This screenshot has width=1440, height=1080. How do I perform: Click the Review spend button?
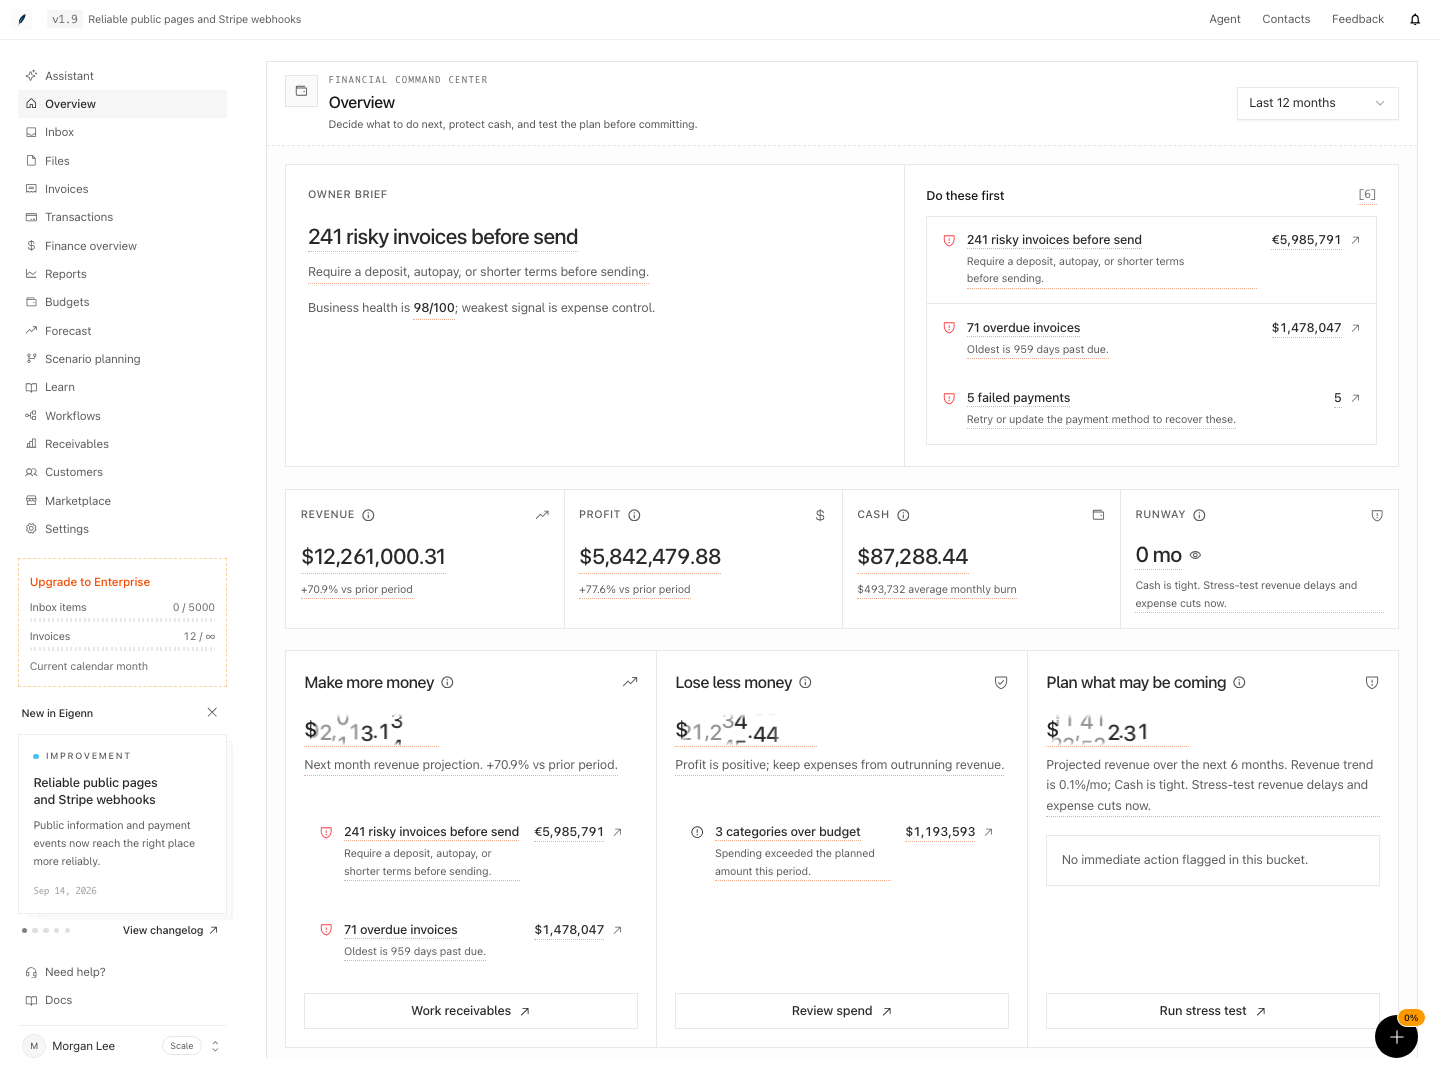tap(842, 1011)
